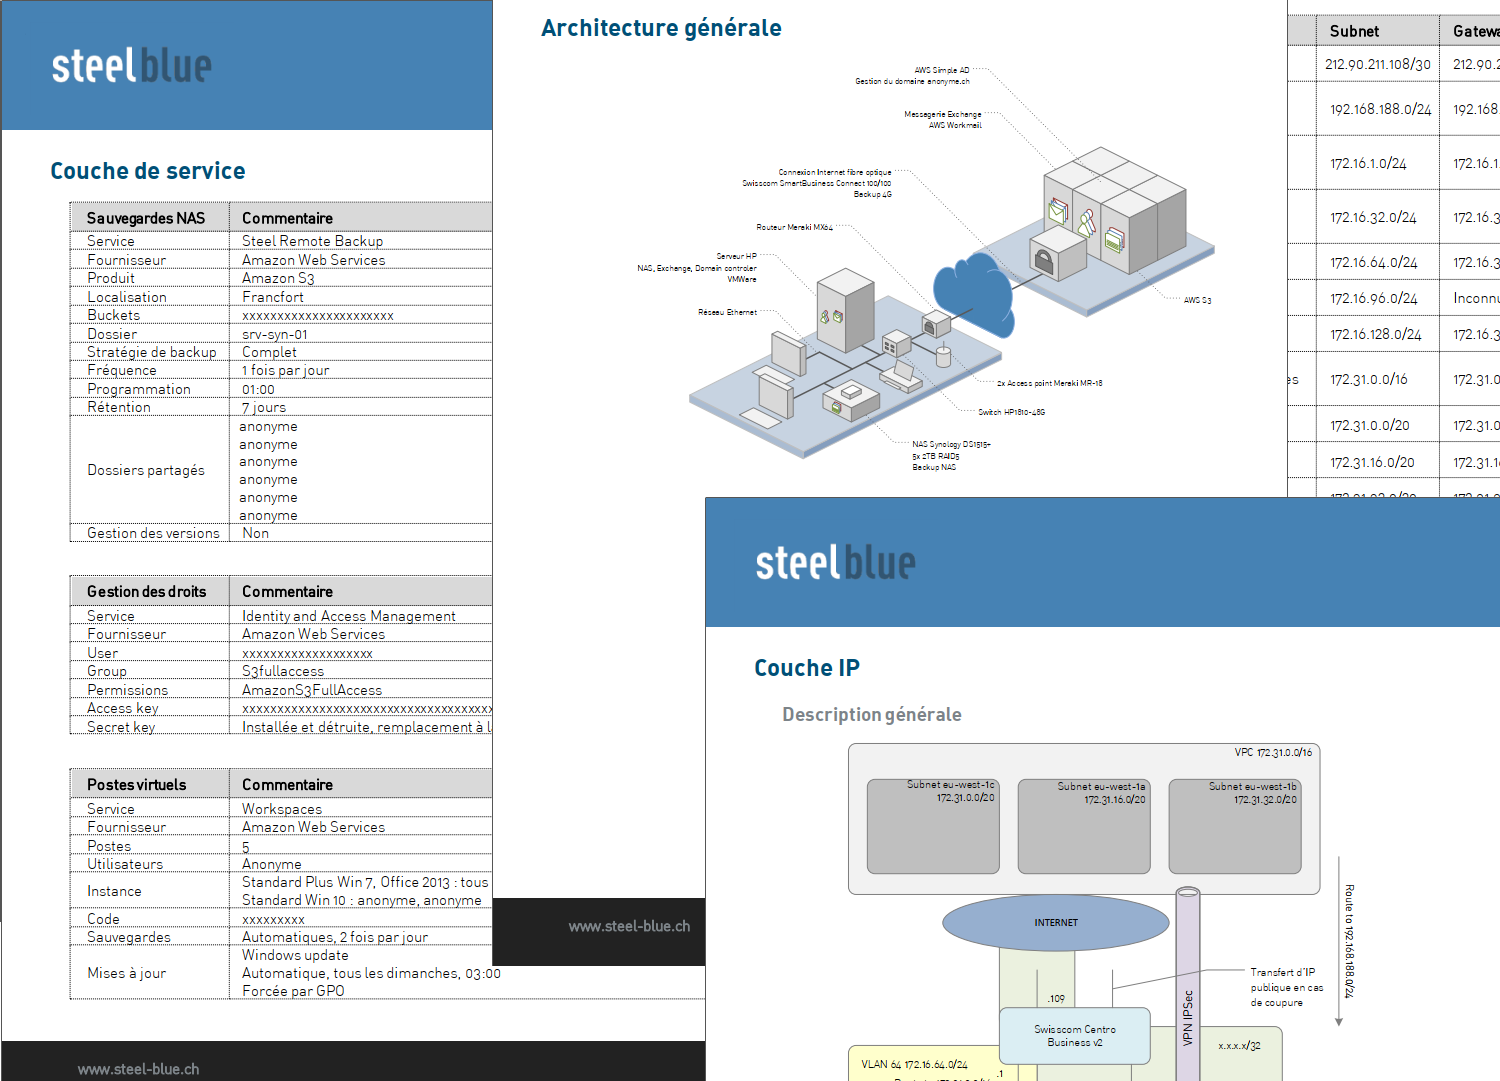
Task: Select the 'Amazon S3' cell
Action: tap(278, 278)
